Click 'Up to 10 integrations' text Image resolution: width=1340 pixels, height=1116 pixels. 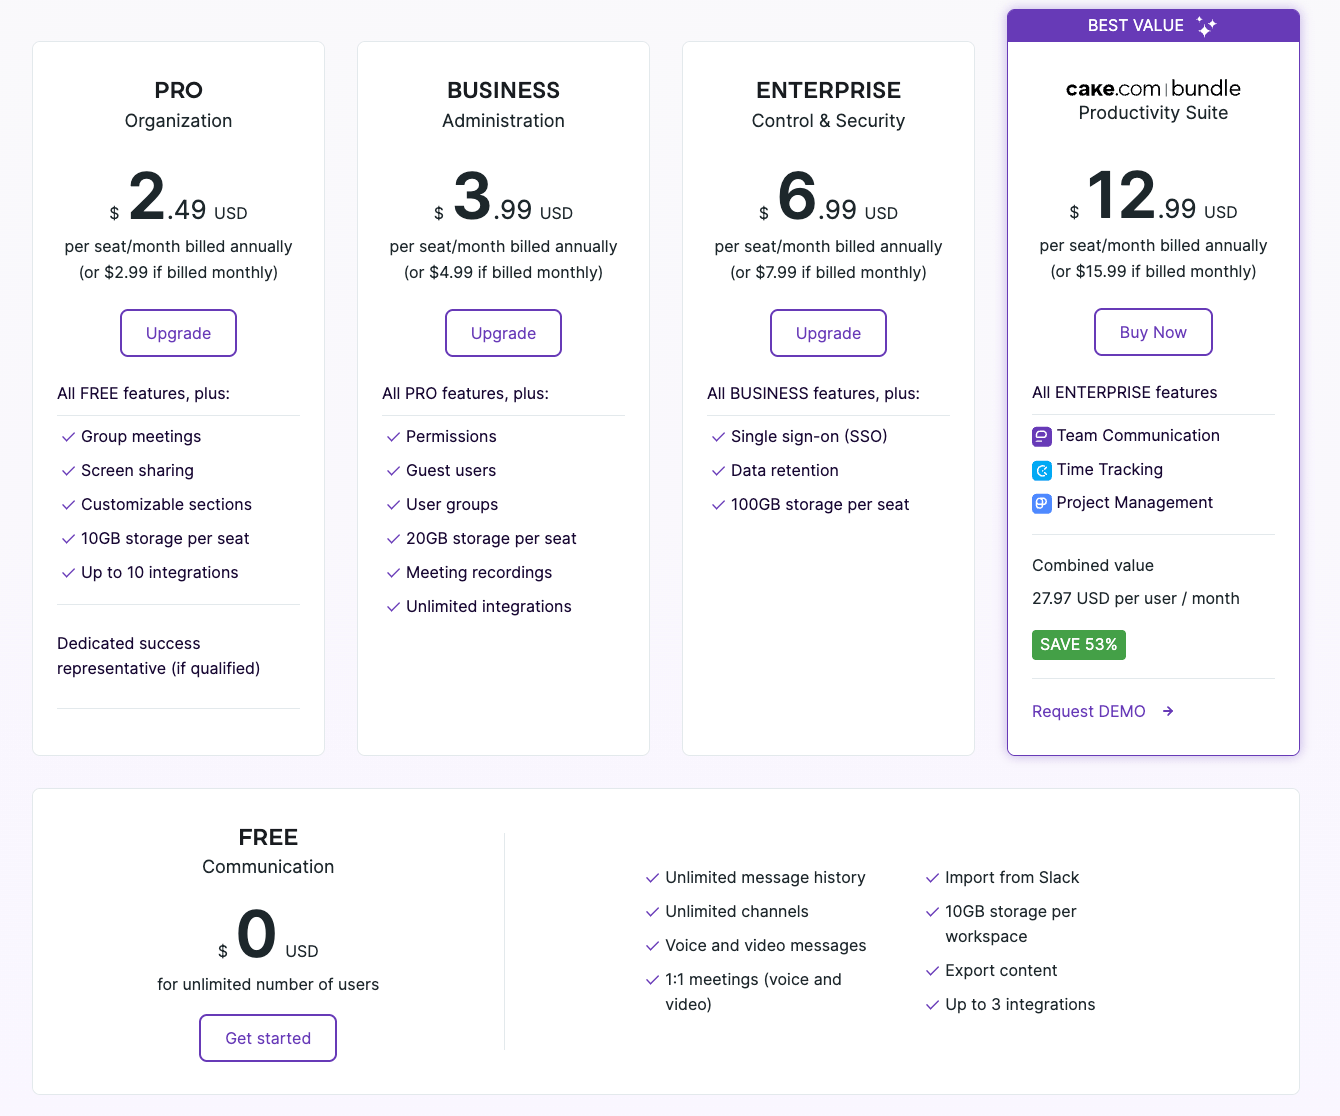(x=160, y=573)
